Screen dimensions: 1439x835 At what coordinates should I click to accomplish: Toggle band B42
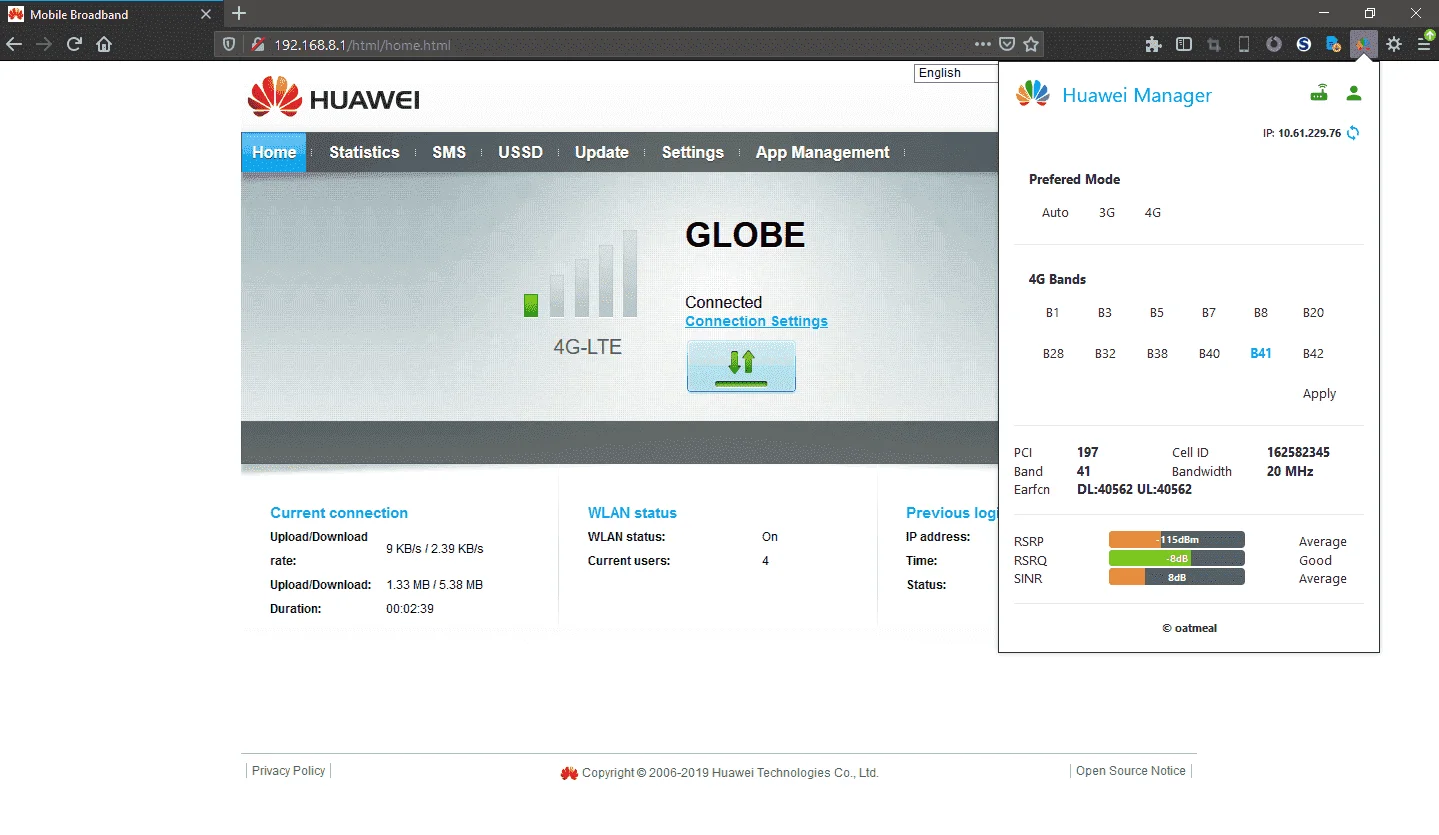click(1313, 354)
